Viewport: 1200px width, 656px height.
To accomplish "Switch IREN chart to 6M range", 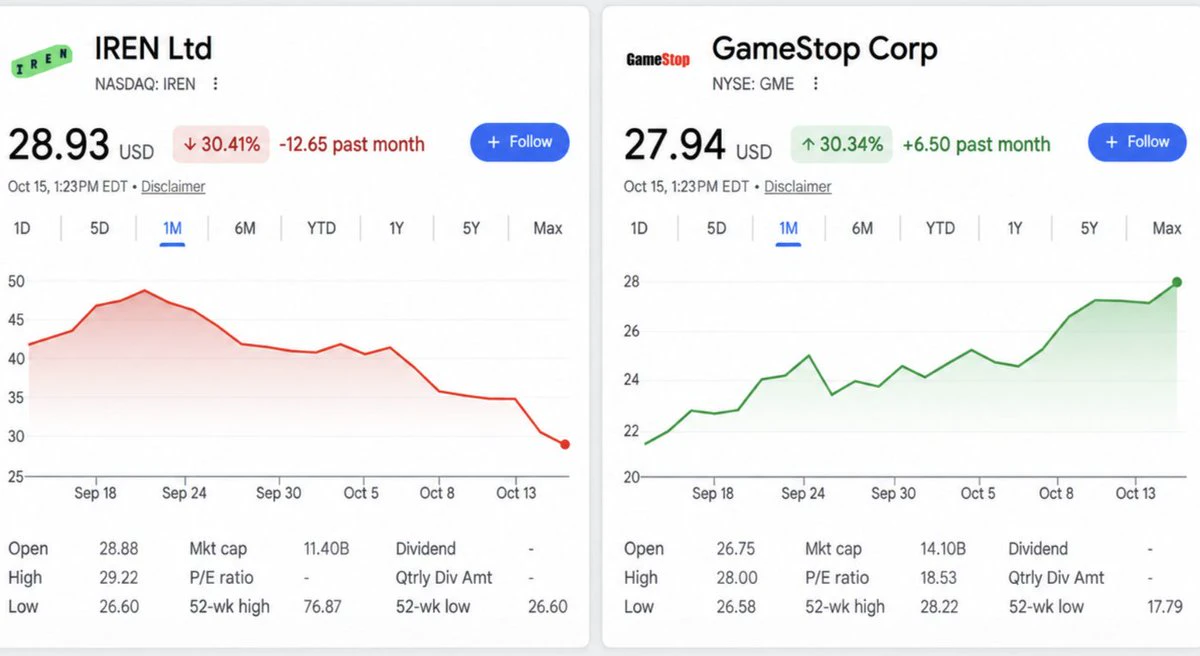I will 245,228.
